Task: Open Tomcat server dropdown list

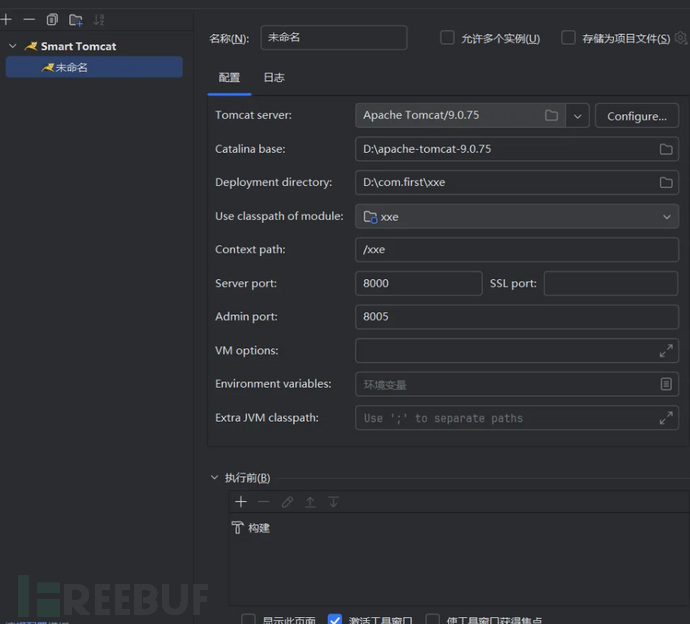Action: coord(577,116)
